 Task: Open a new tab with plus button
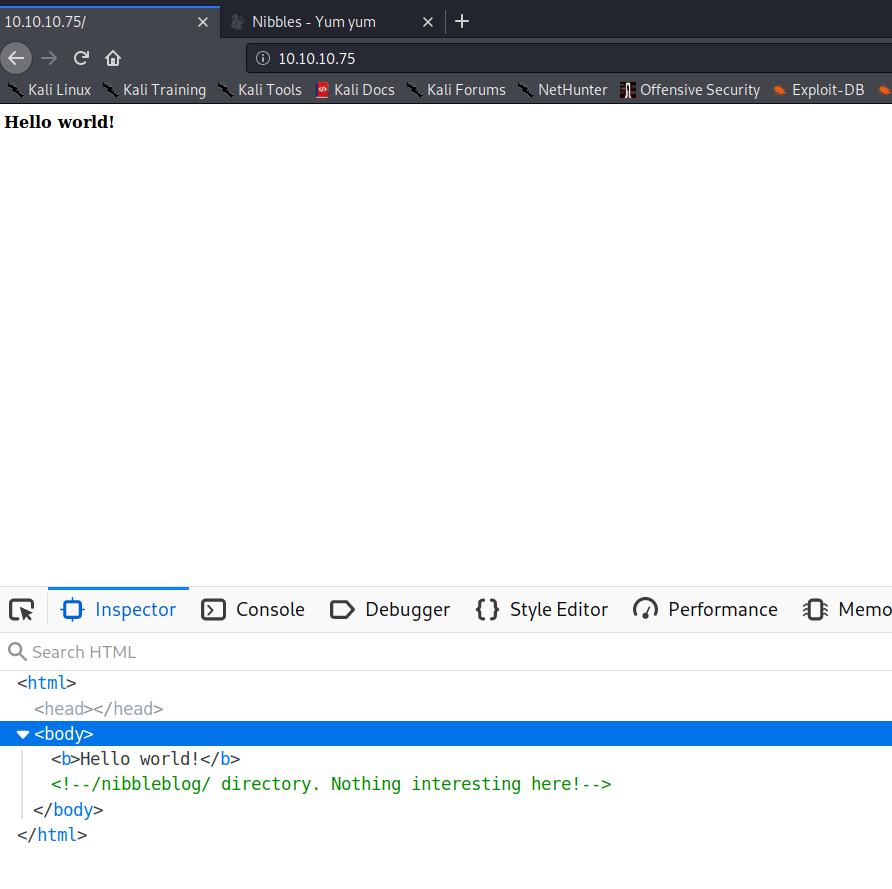pyautogui.click(x=462, y=21)
